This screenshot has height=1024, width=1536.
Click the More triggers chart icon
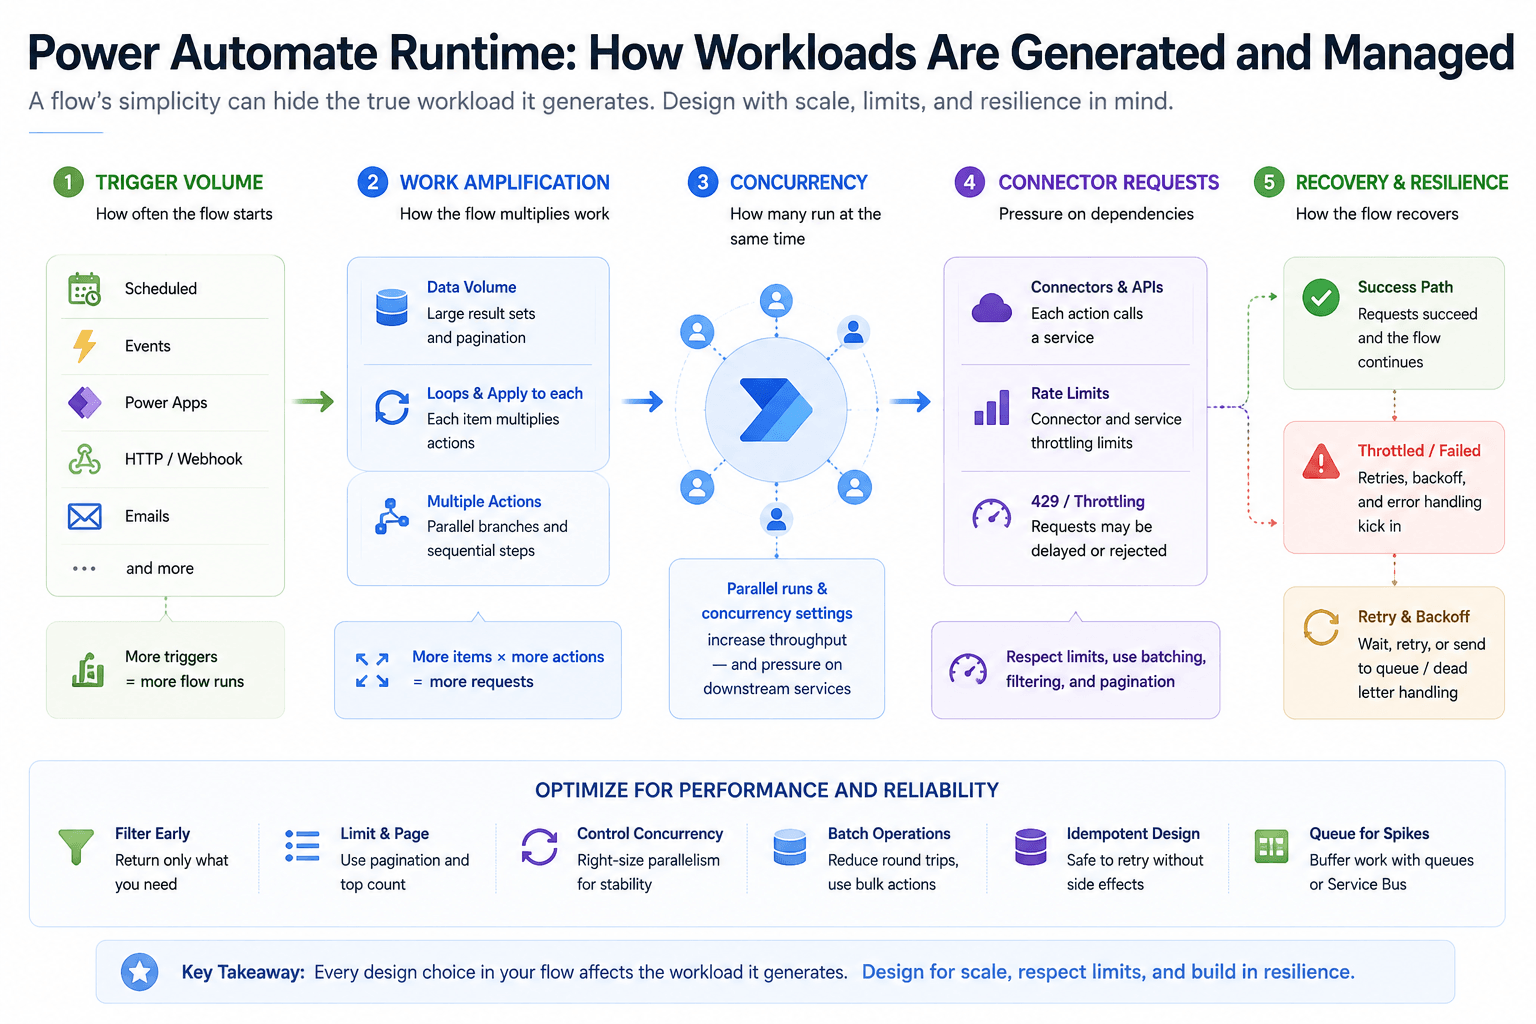88,669
